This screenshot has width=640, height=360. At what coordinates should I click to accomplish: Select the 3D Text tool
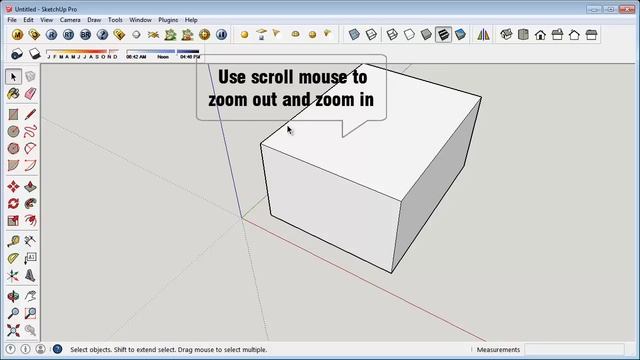pyautogui.click(x=30, y=276)
